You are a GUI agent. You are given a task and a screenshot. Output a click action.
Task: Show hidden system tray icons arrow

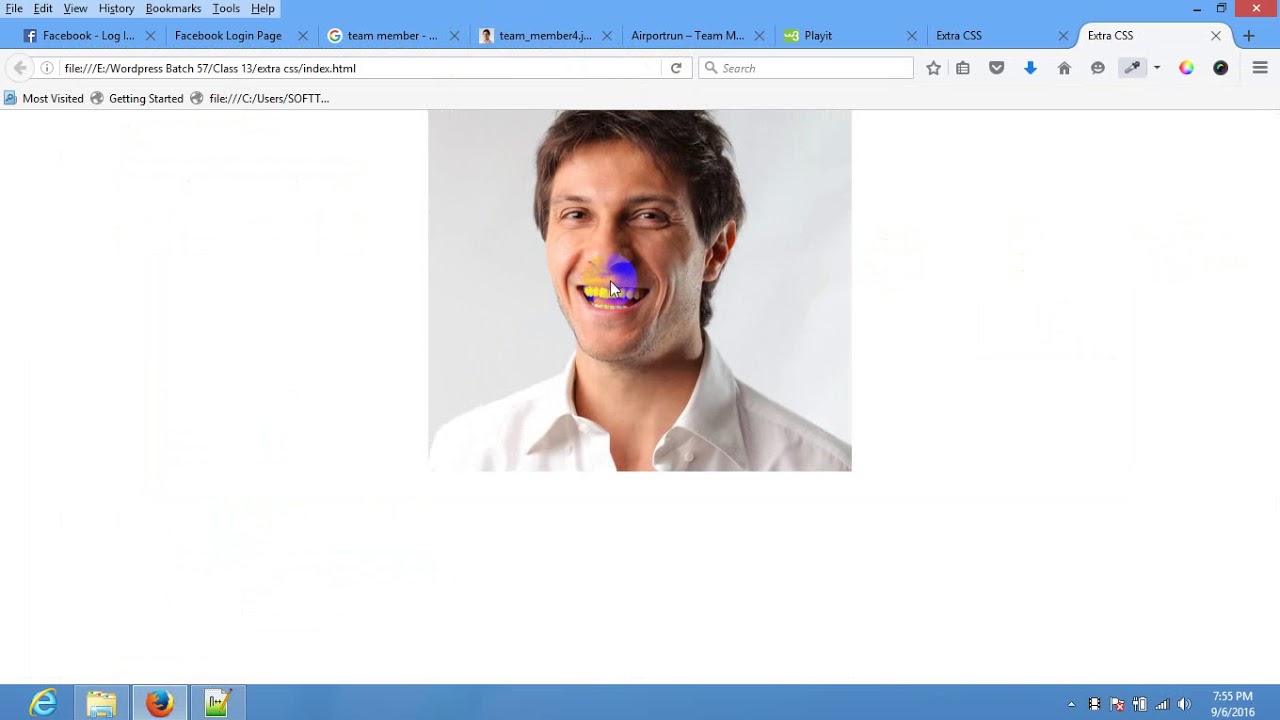coord(1071,704)
